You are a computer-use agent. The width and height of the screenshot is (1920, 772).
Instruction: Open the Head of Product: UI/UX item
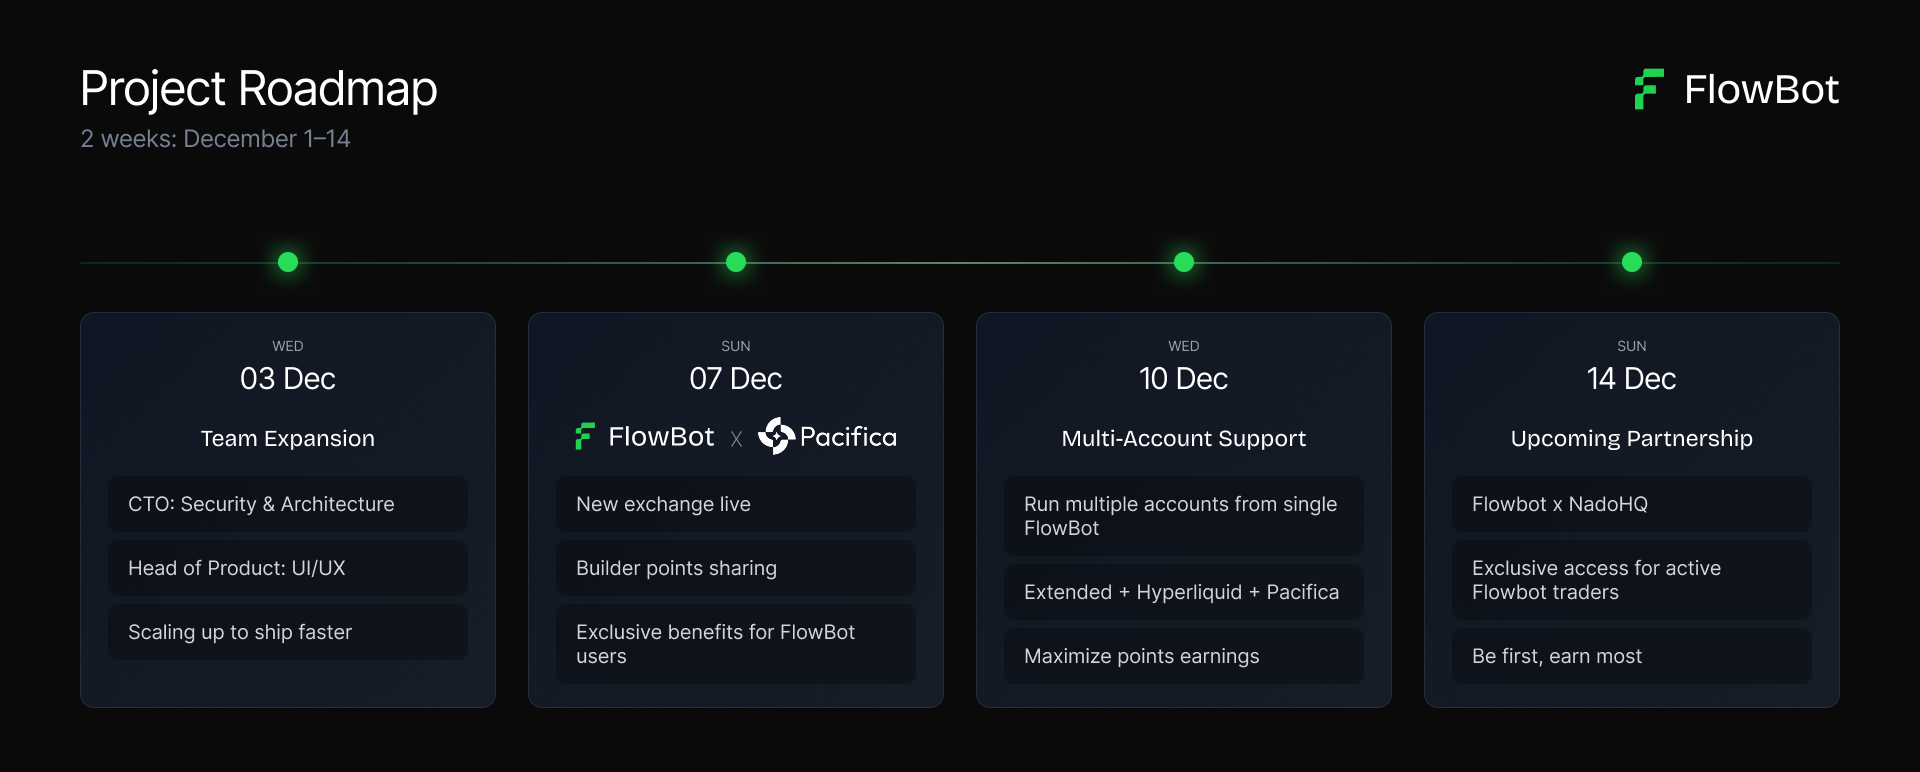(x=288, y=568)
